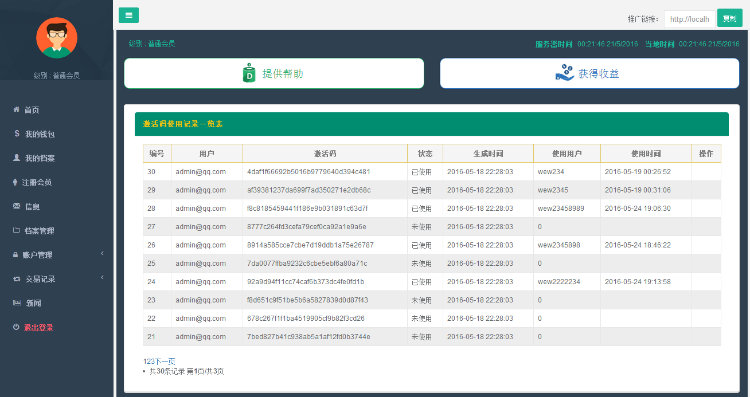Image resolution: width=750 pixels, height=397 pixels.
Task: Click the folder icon beside 档案管理
Action: (x=16, y=231)
